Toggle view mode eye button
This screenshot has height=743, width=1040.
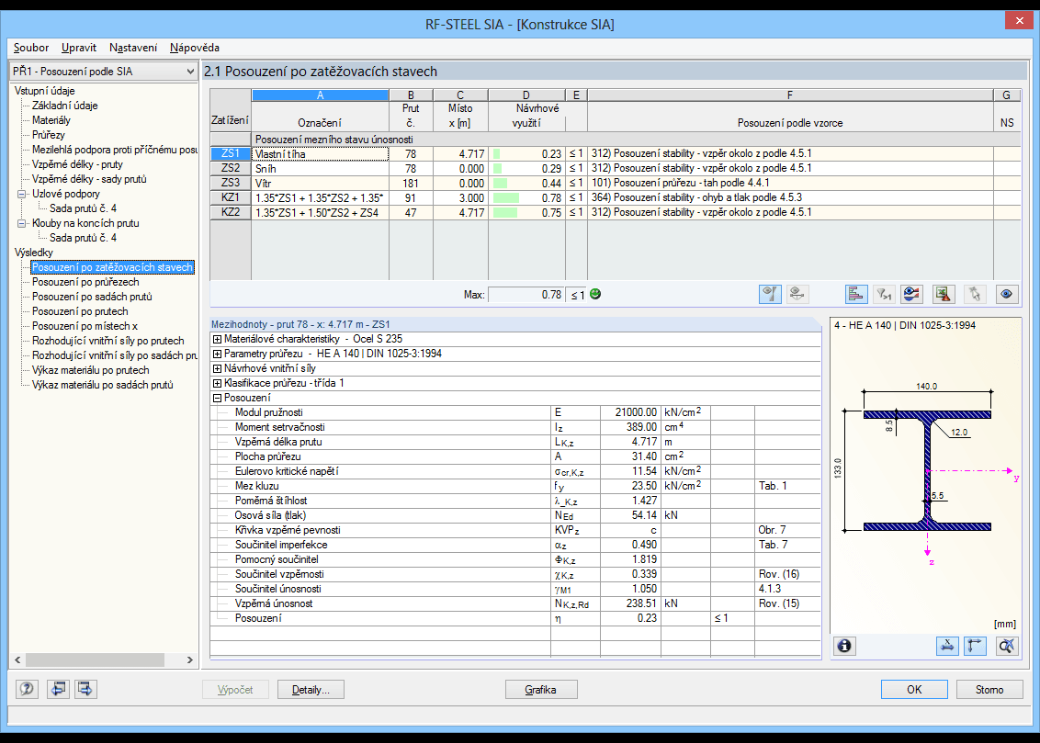point(1006,294)
